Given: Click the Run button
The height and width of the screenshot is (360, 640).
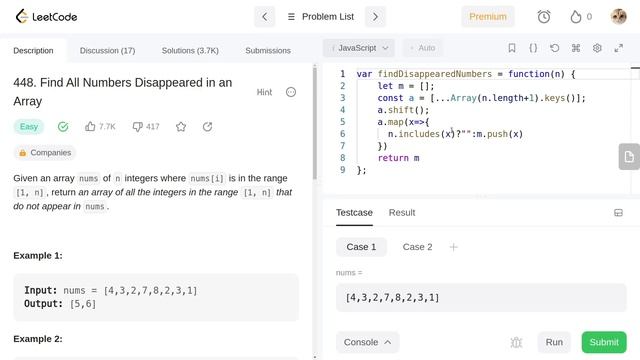Looking at the screenshot, I should click(554, 342).
